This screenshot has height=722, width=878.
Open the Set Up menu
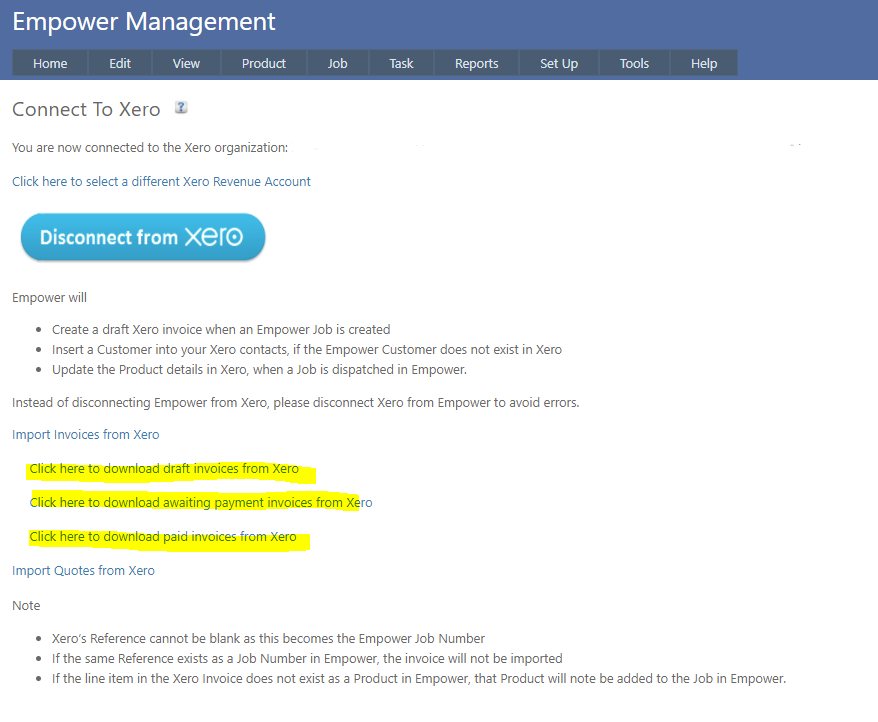(x=559, y=63)
